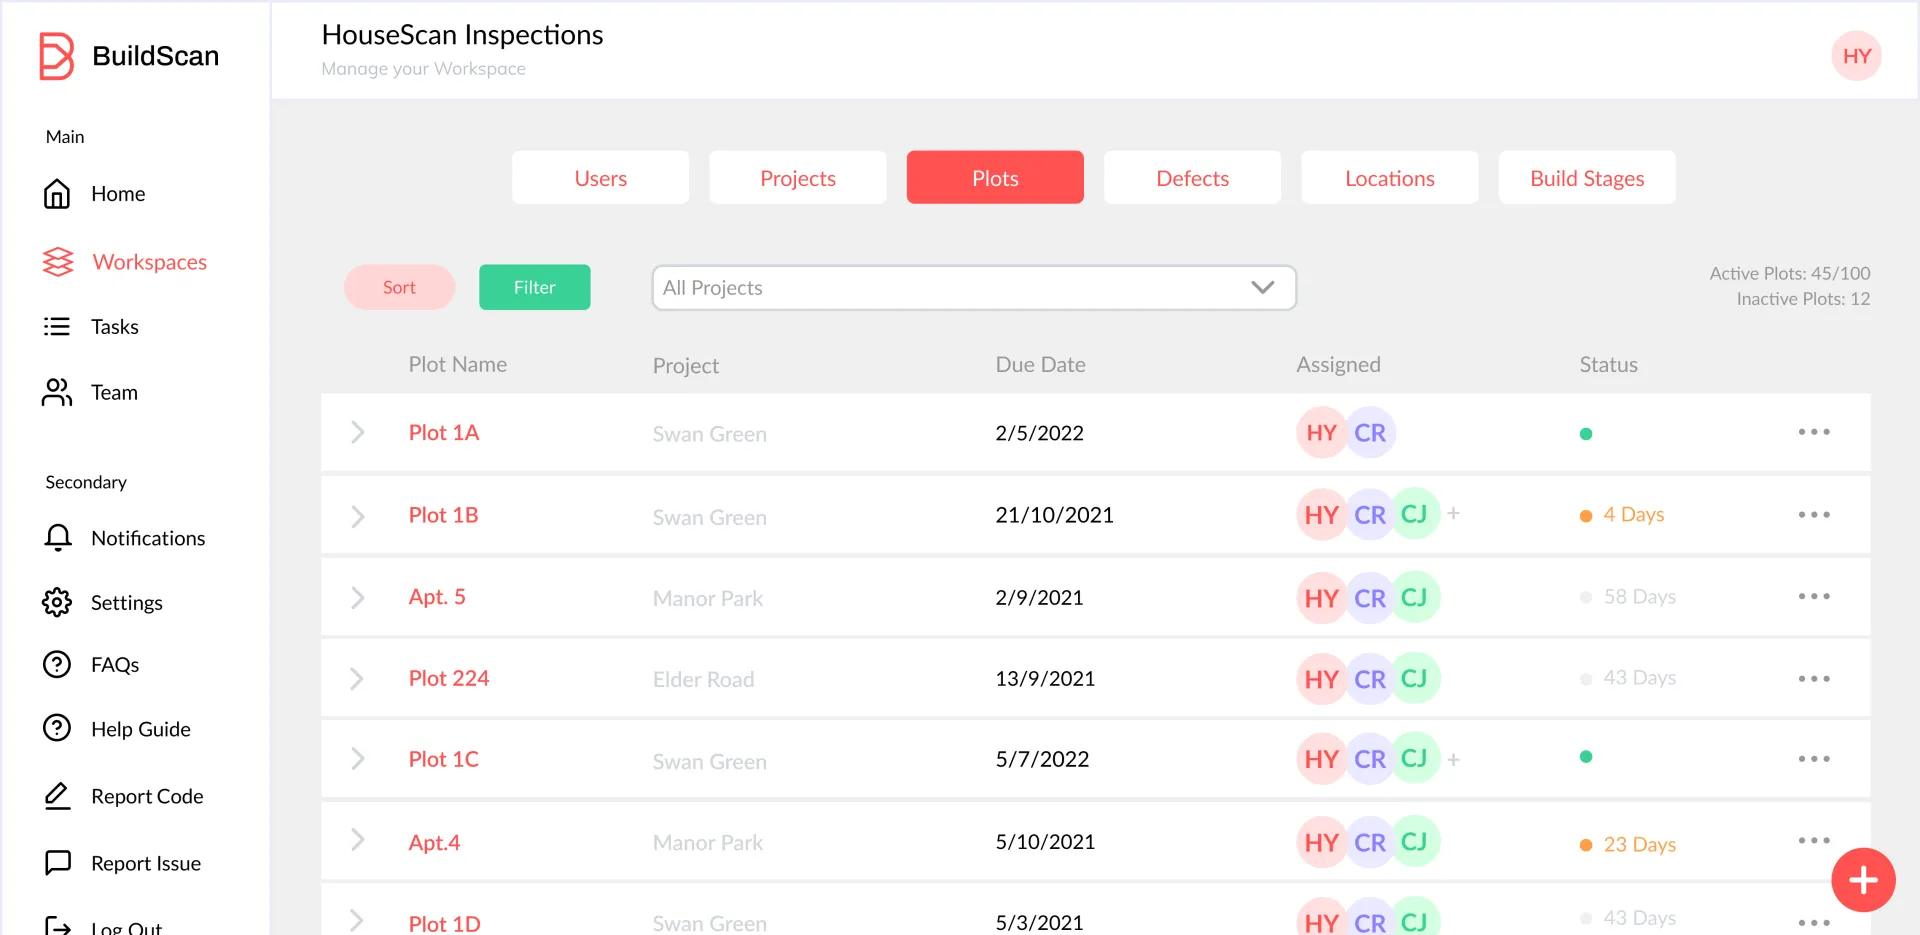Viewport: 1920px width, 935px height.
Task: Switch to the Build Stages tab
Action: pyautogui.click(x=1587, y=178)
